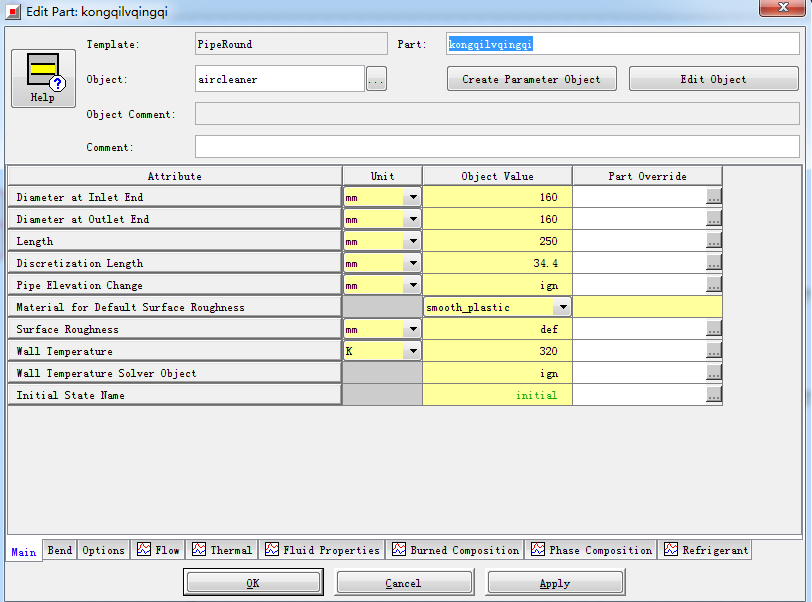
Task: Click ellipsis for Diameter at Inlet End override
Action: pyautogui.click(x=713, y=197)
